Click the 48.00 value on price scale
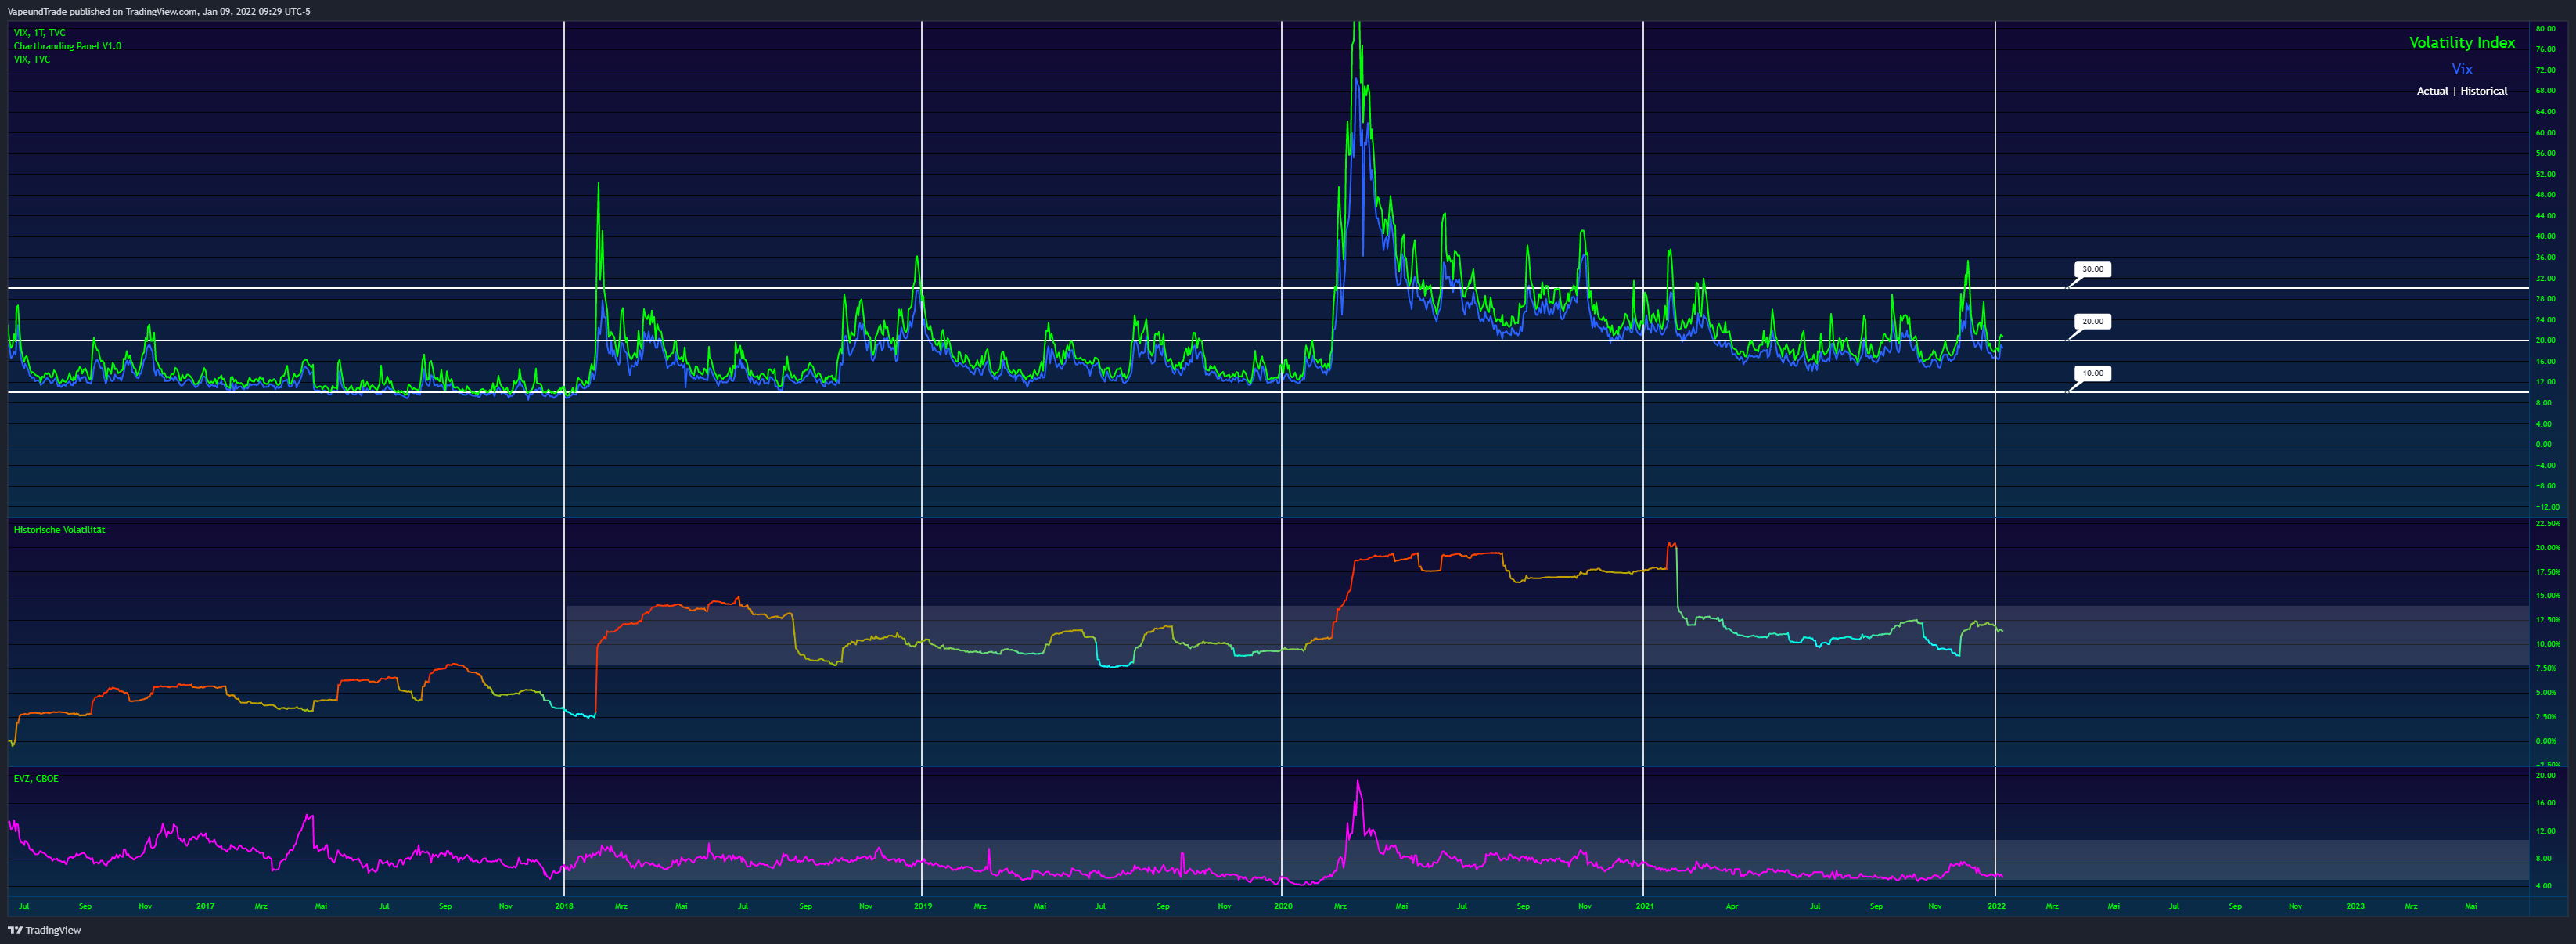 click(2546, 195)
